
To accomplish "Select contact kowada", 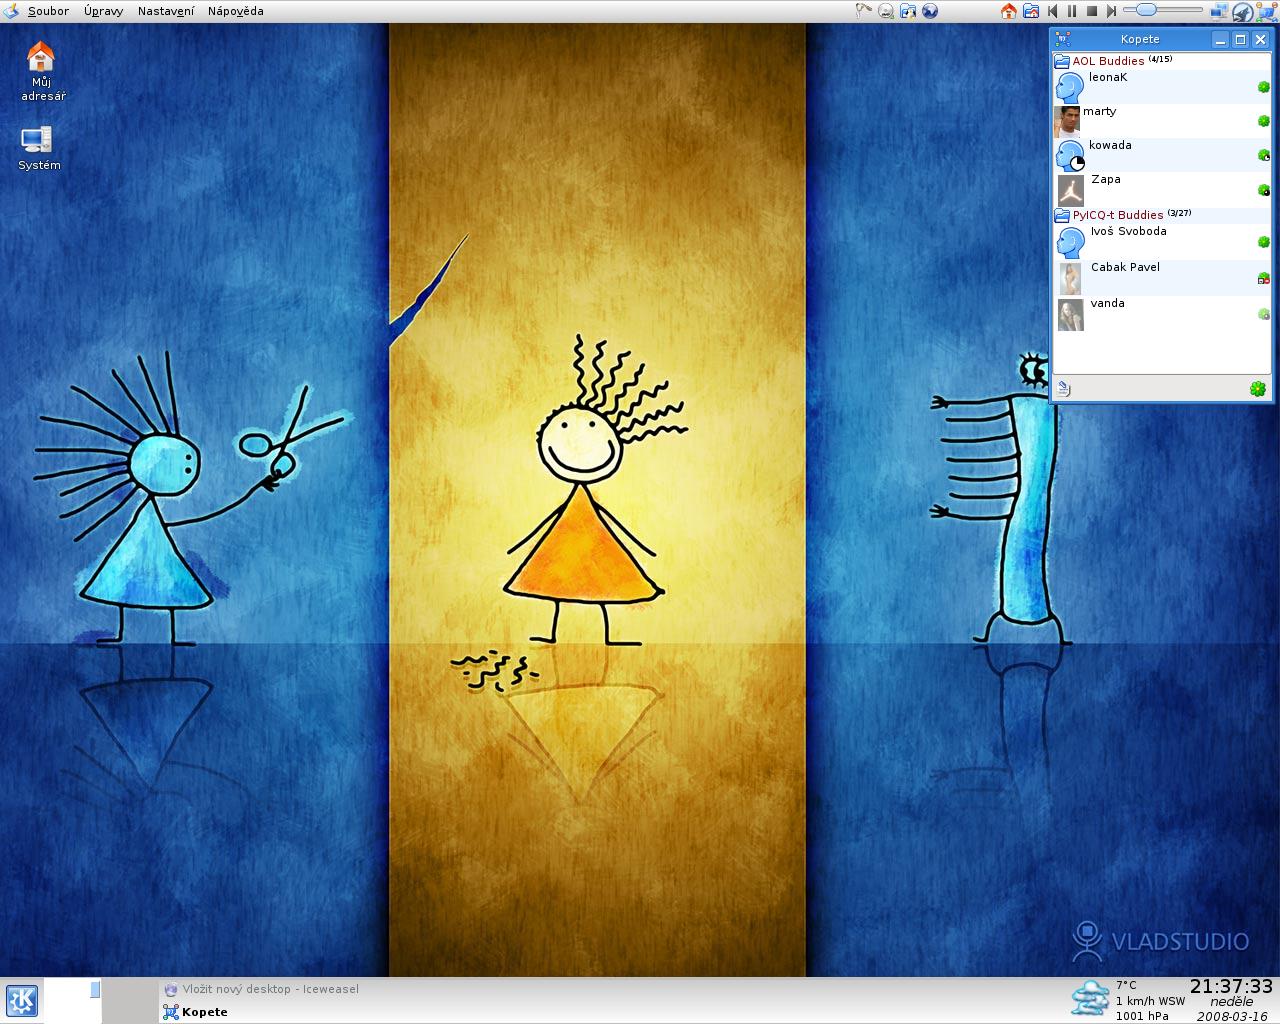I will click(1162, 155).
